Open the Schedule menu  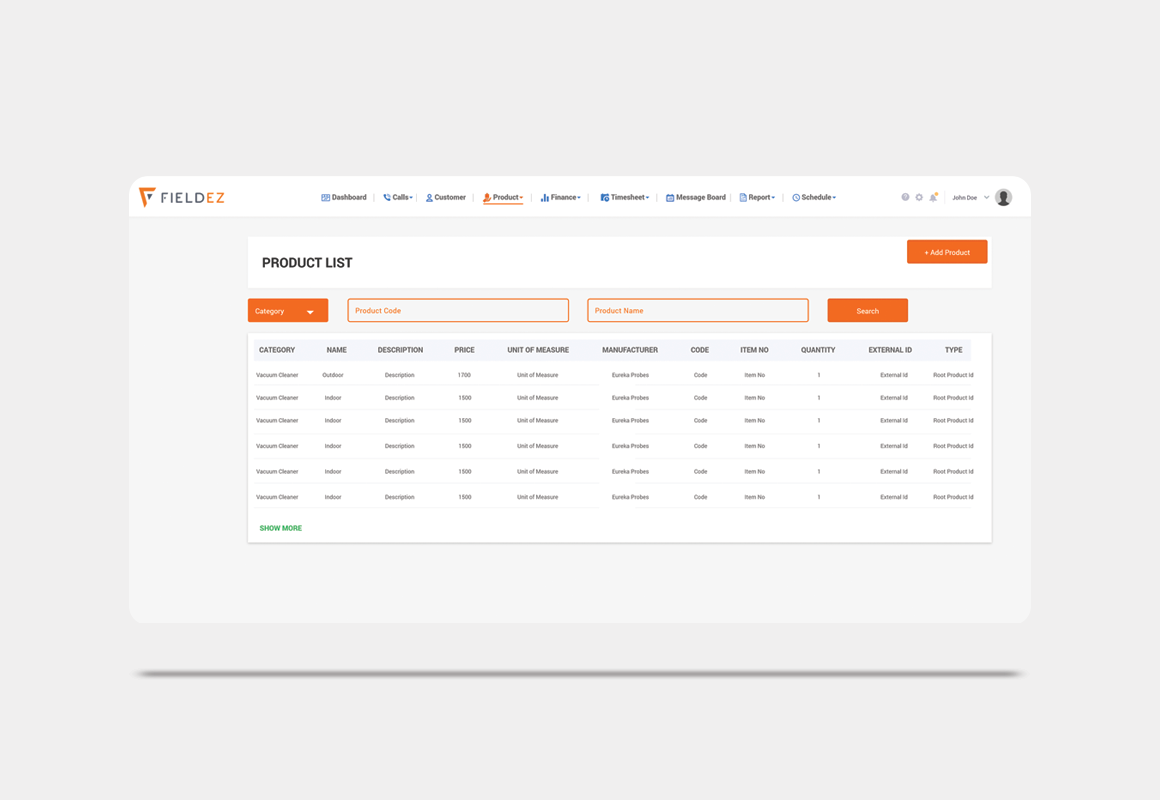point(814,198)
